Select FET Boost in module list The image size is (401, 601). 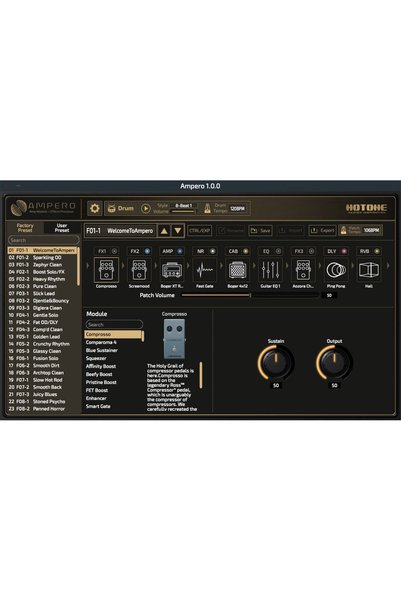97,390
